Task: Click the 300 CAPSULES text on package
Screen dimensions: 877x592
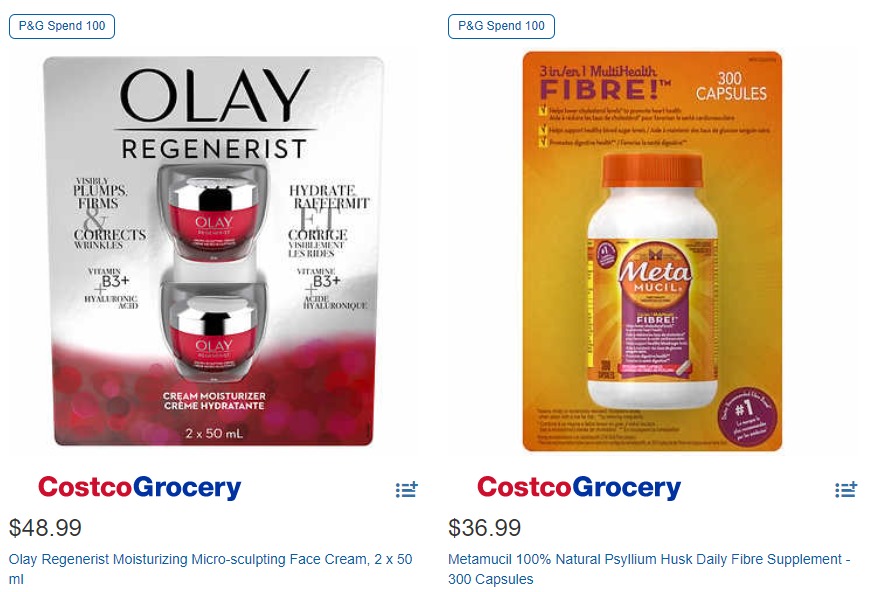Action: tap(731, 86)
